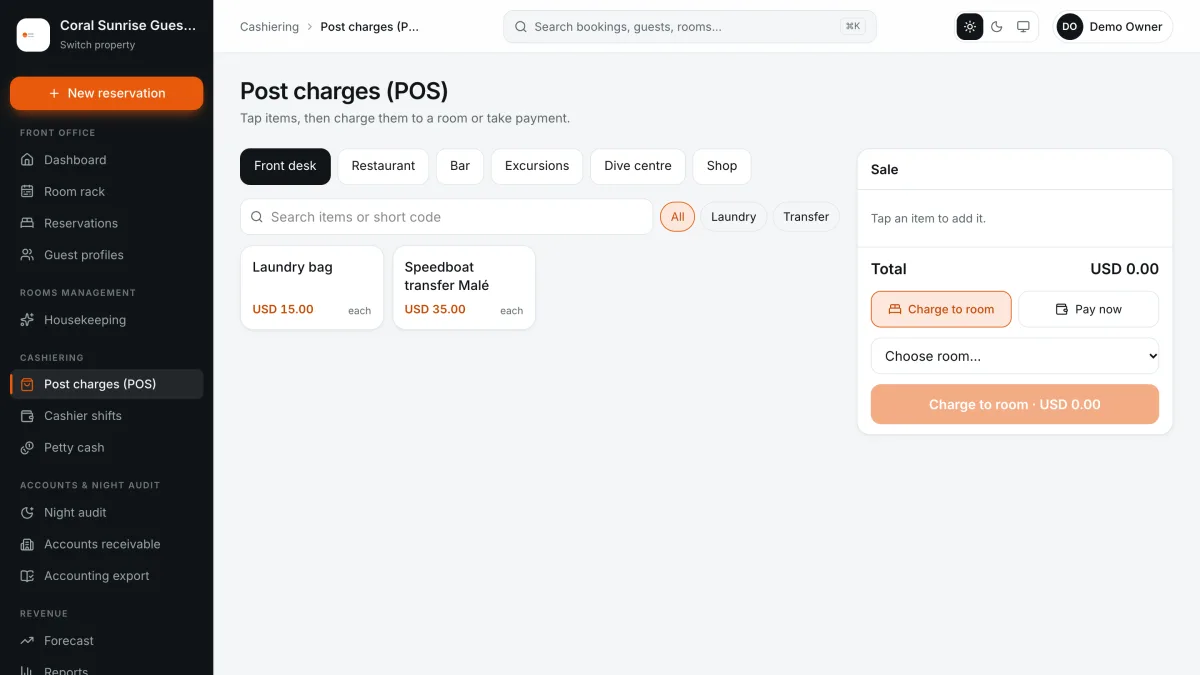Click the USD 15.00 price text

point(283,309)
